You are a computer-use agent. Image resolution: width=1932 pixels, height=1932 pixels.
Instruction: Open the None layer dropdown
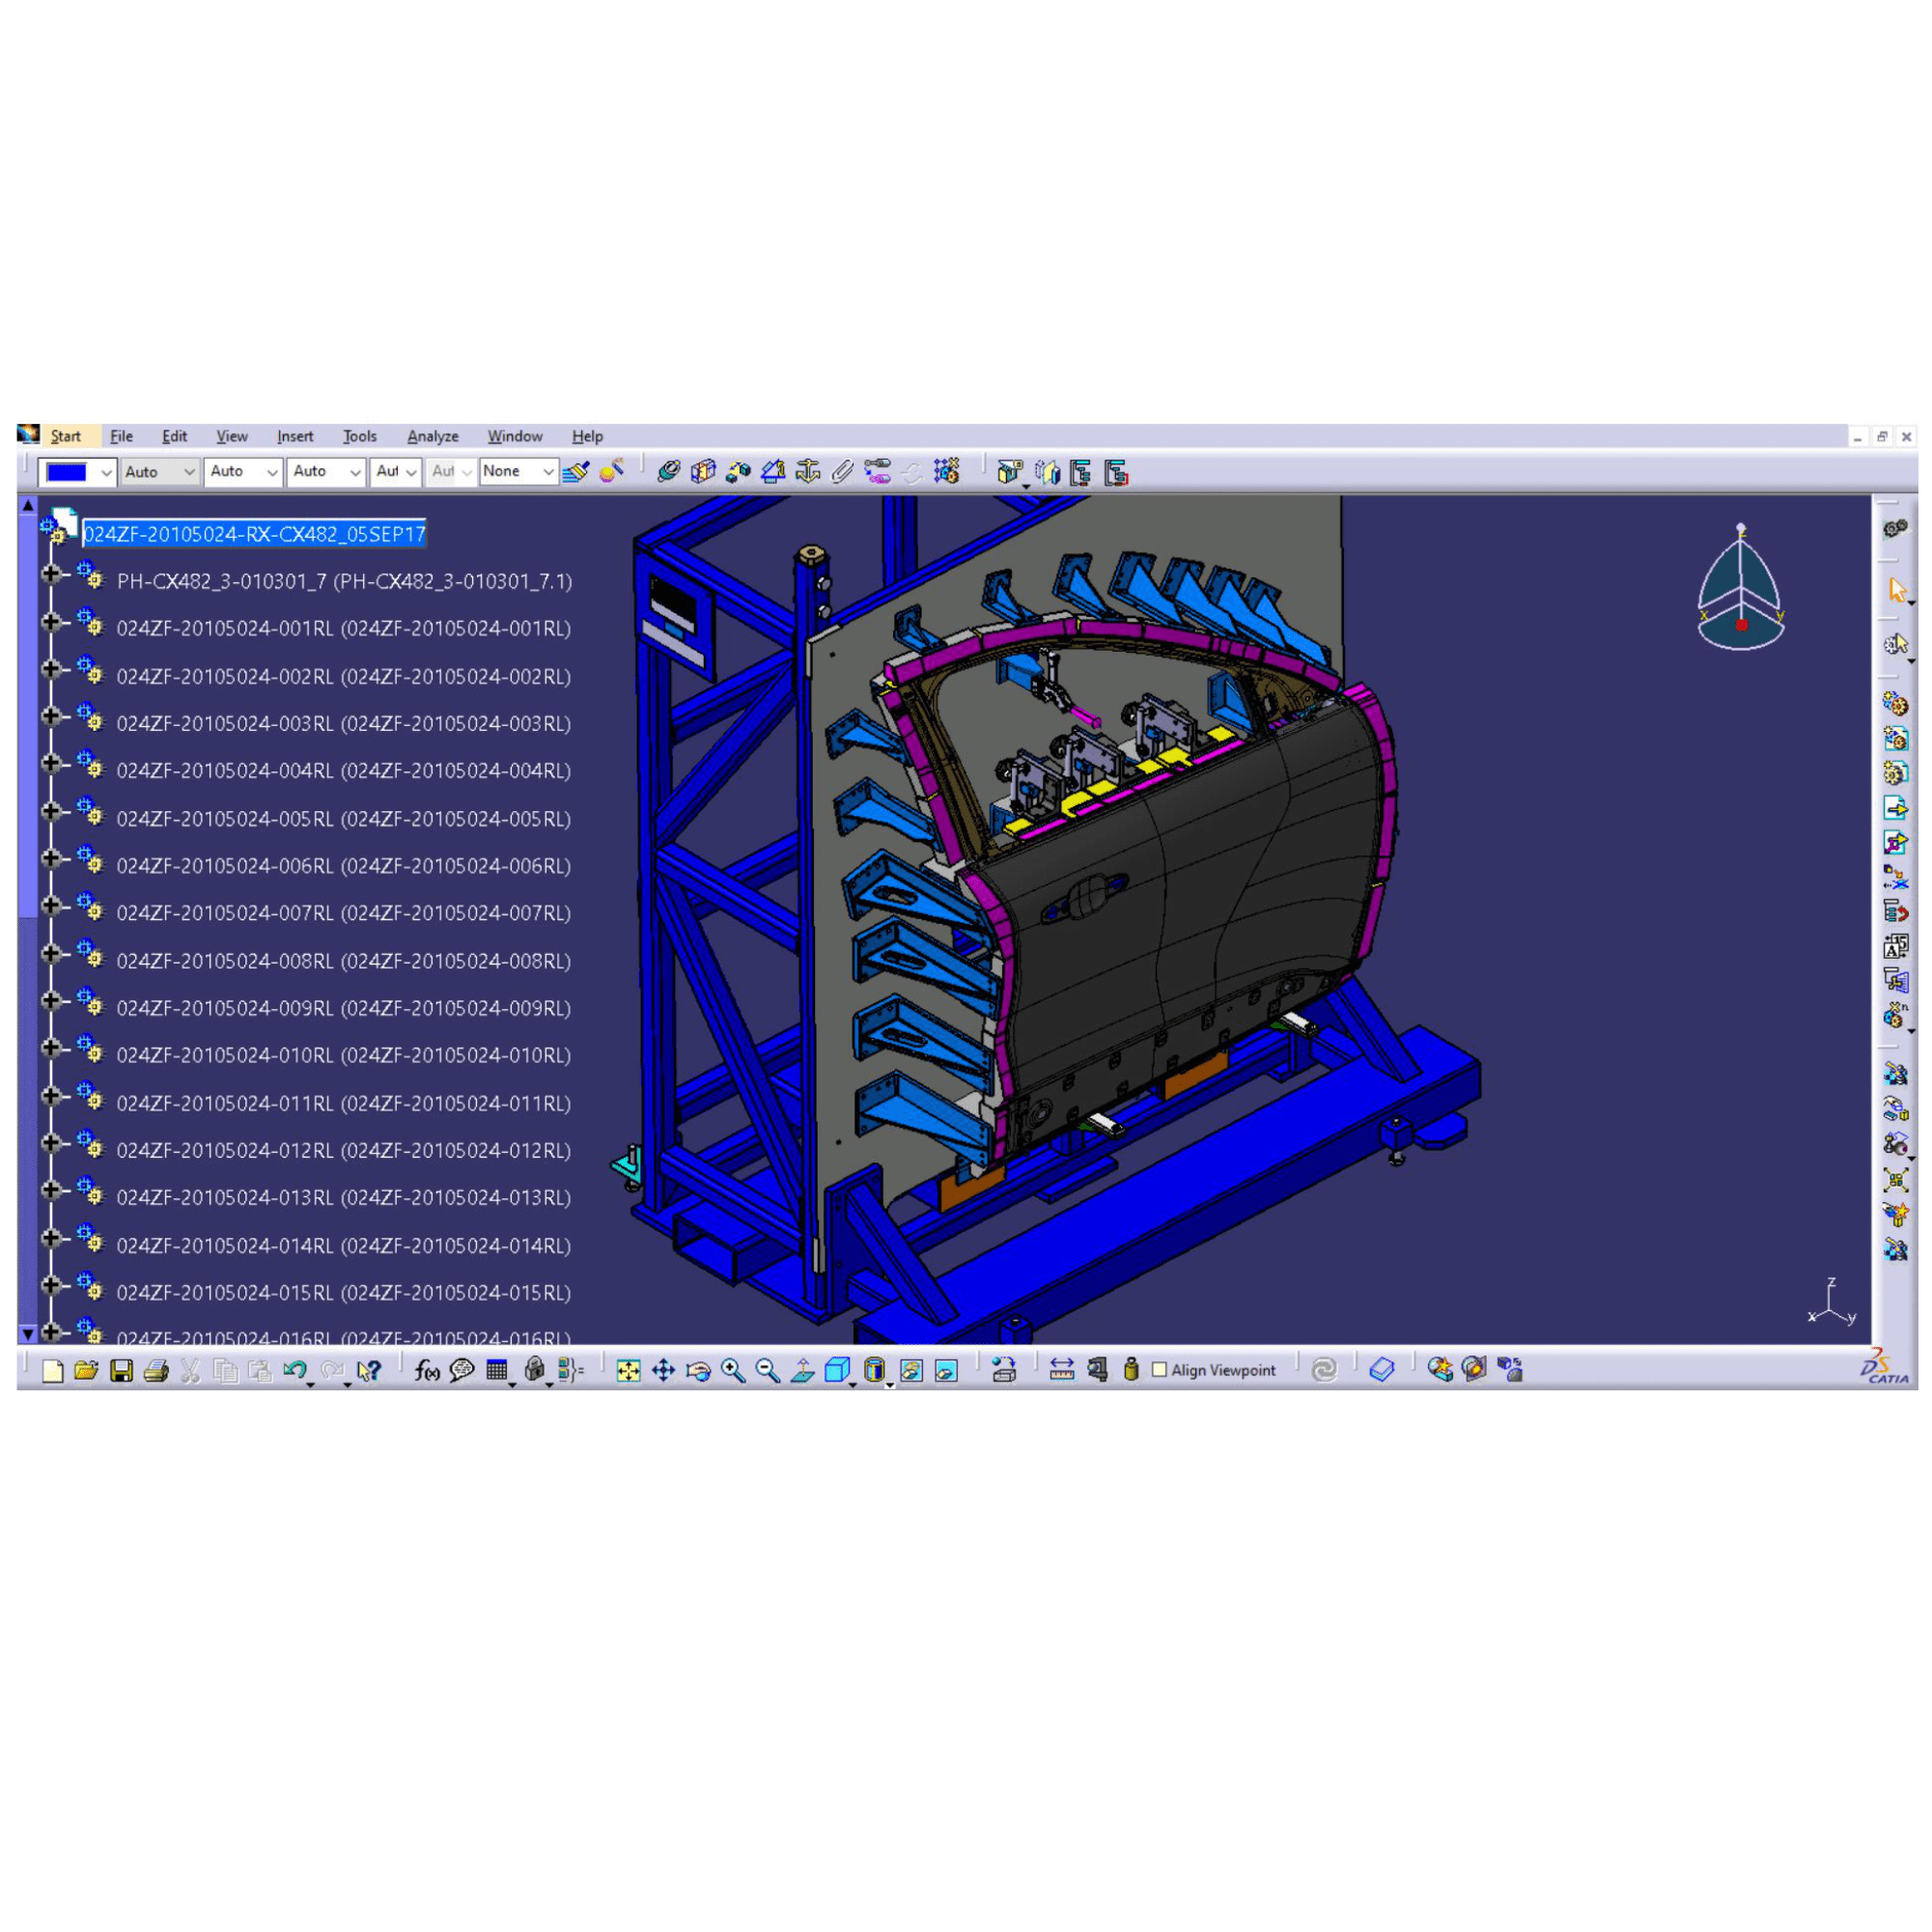(518, 472)
